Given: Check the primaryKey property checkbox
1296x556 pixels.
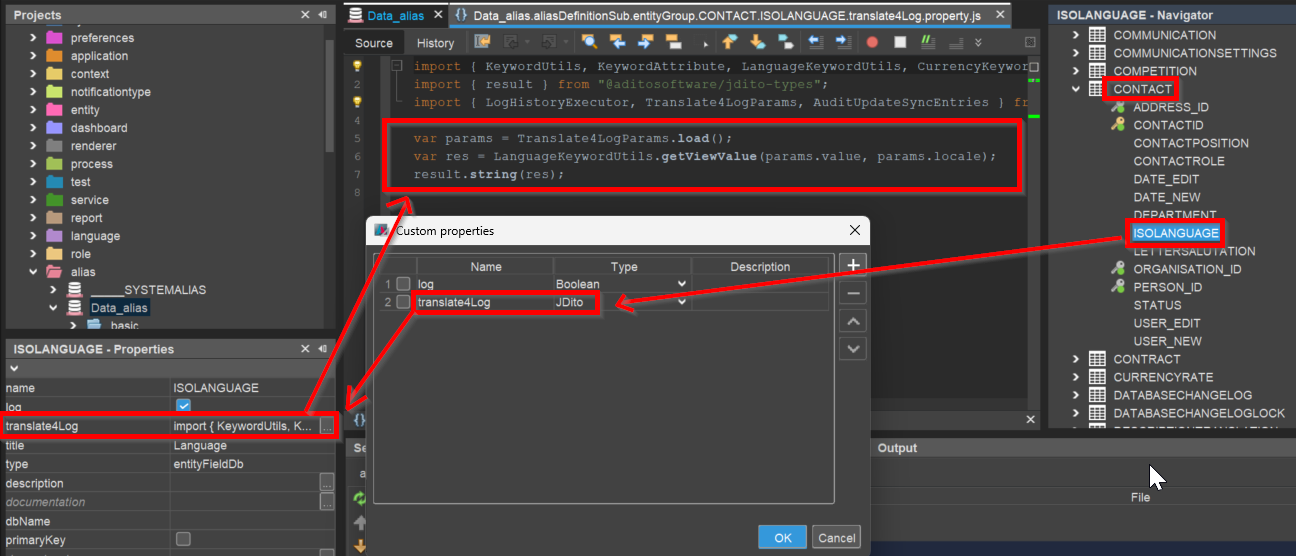Looking at the screenshot, I should tap(183, 539).
